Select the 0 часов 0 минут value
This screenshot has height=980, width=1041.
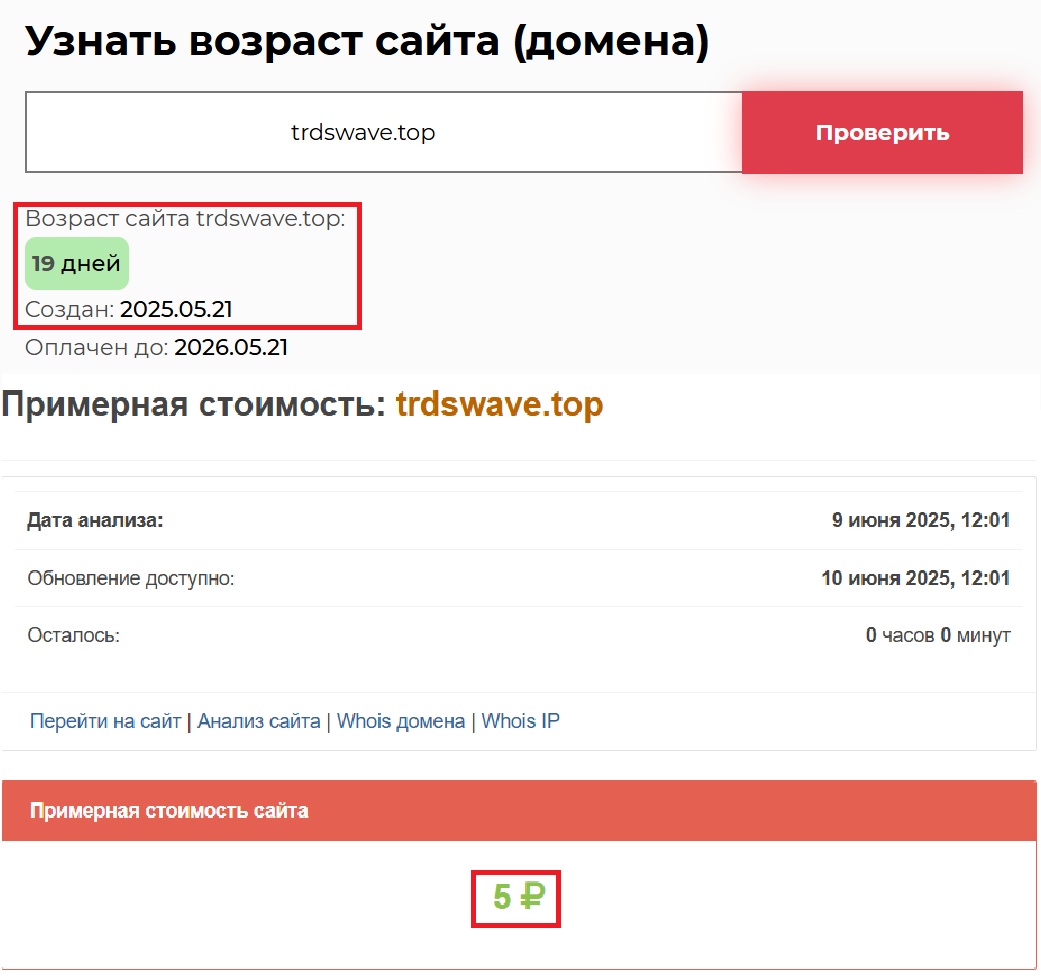[x=937, y=635]
